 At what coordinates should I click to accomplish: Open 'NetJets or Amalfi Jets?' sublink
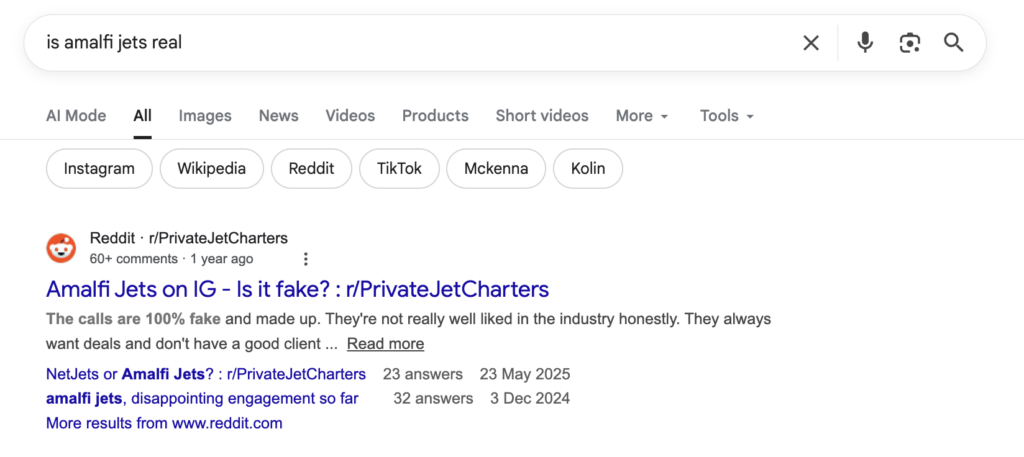(x=206, y=375)
